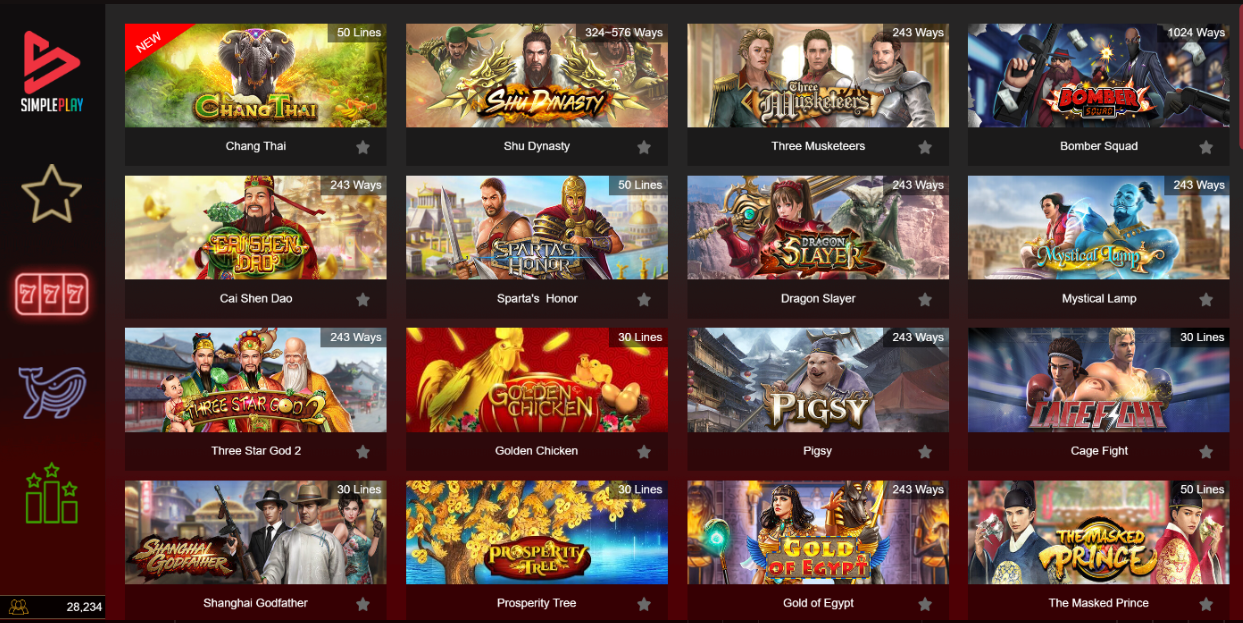
Task: Add Golden Chicken to favorites
Action: pos(644,452)
